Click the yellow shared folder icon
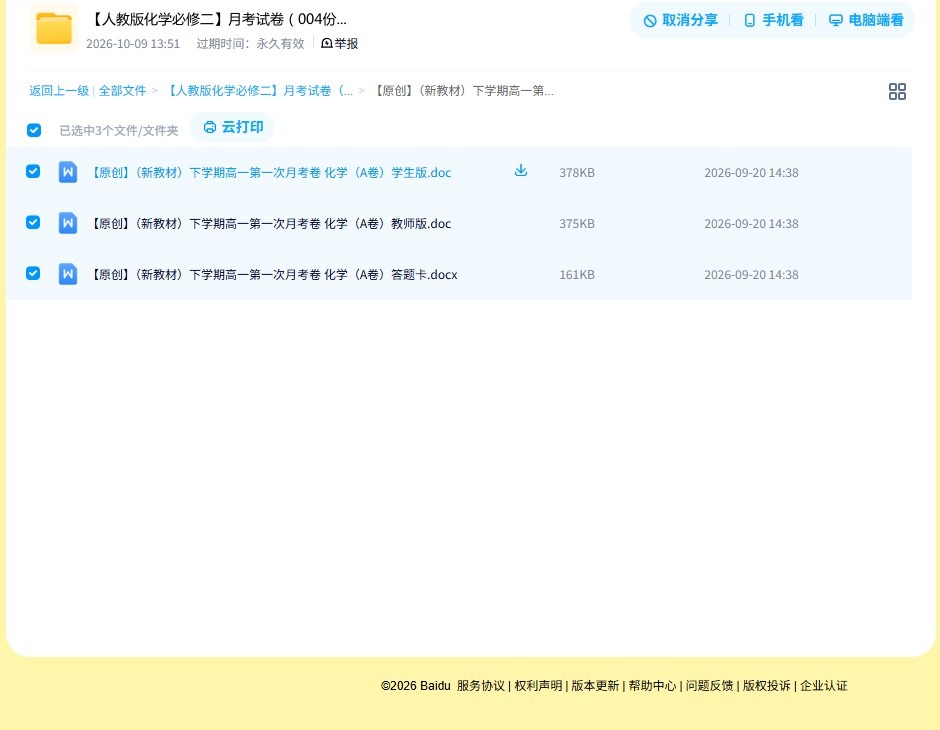The width and height of the screenshot is (940, 730). (x=54, y=28)
